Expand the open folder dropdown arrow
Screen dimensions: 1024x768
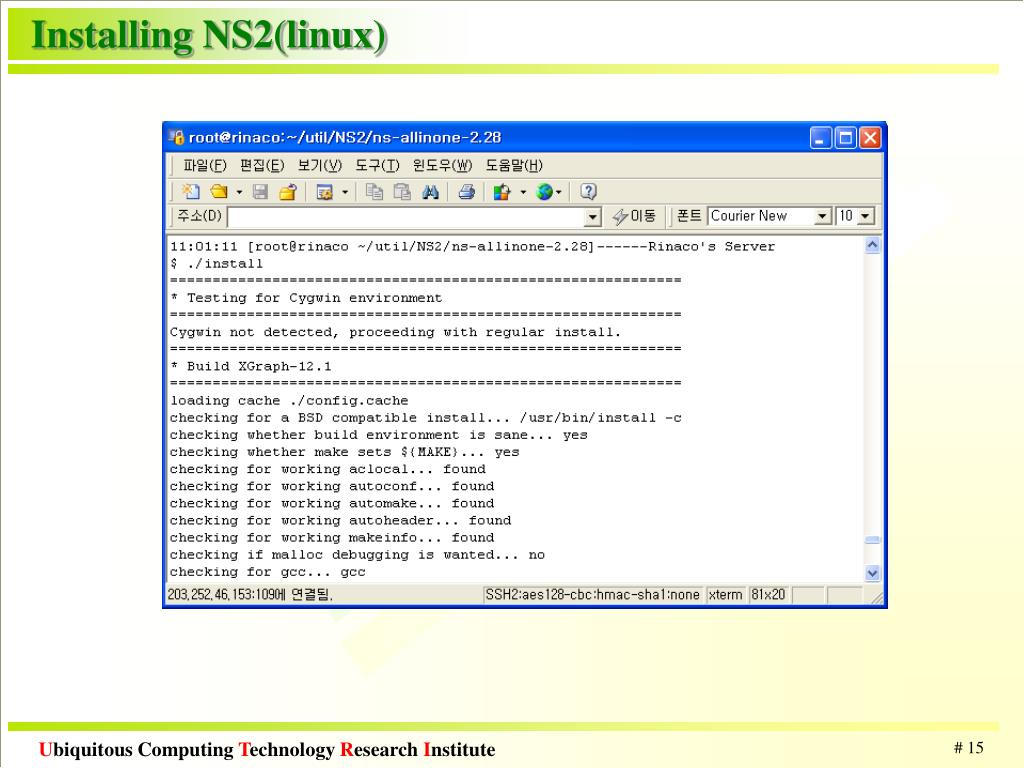pyautogui.click(x=239, y=192)
